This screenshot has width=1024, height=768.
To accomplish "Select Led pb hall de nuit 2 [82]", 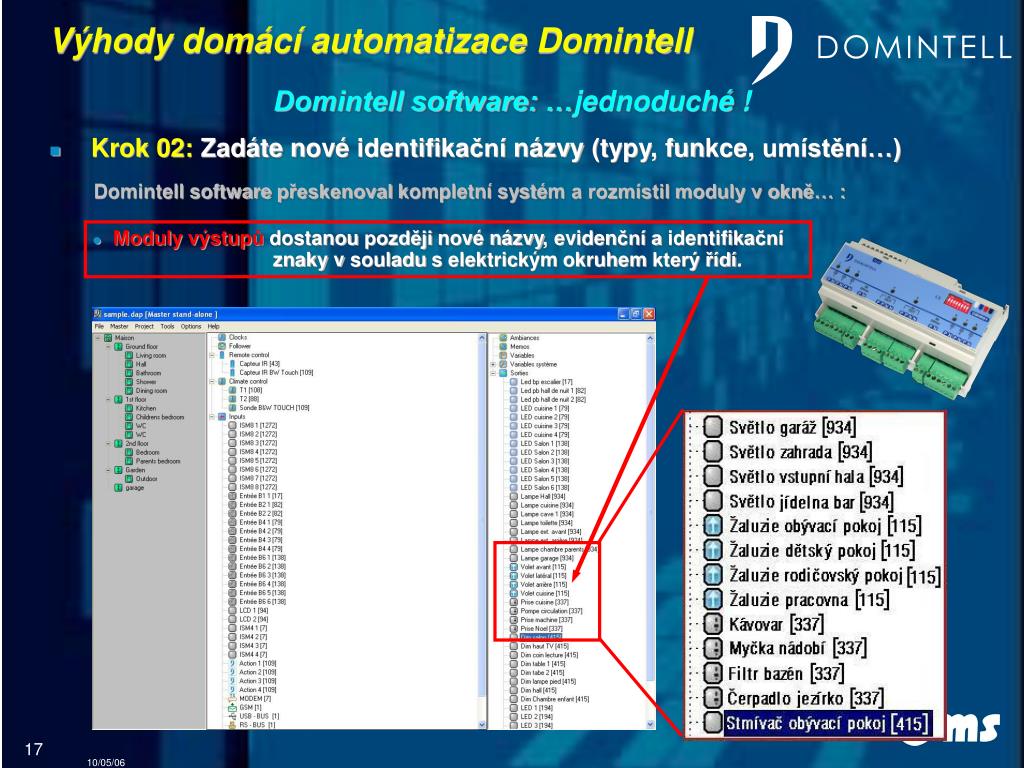I will coord(553,399).
